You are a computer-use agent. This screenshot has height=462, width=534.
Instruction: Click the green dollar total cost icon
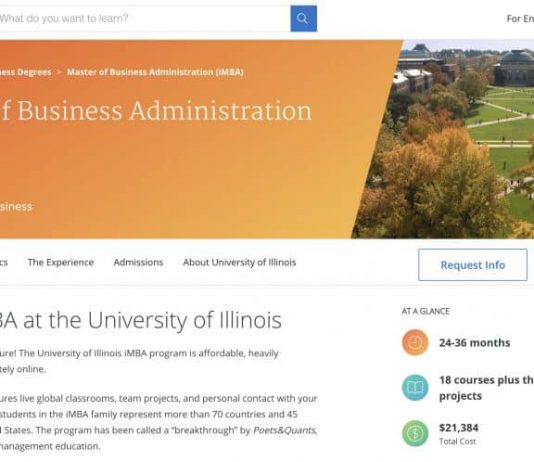coord(415,433)
